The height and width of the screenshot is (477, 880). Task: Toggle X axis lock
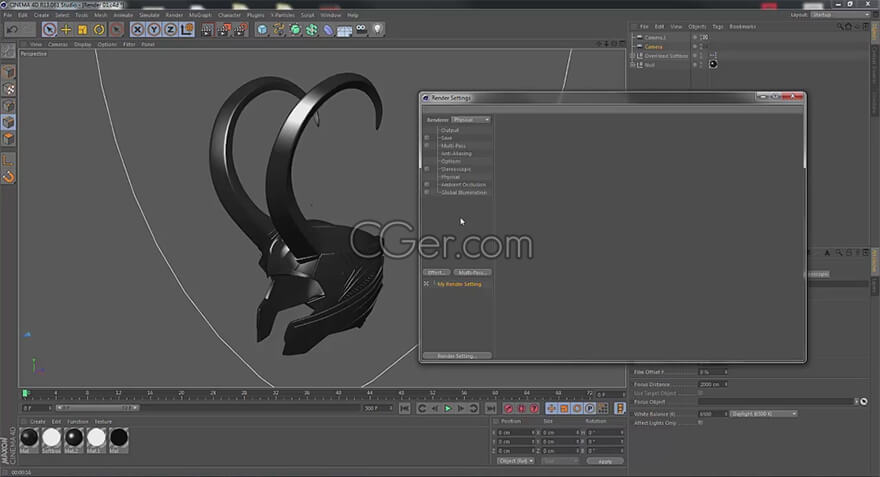pyautogui.click(x=138, y=30)
